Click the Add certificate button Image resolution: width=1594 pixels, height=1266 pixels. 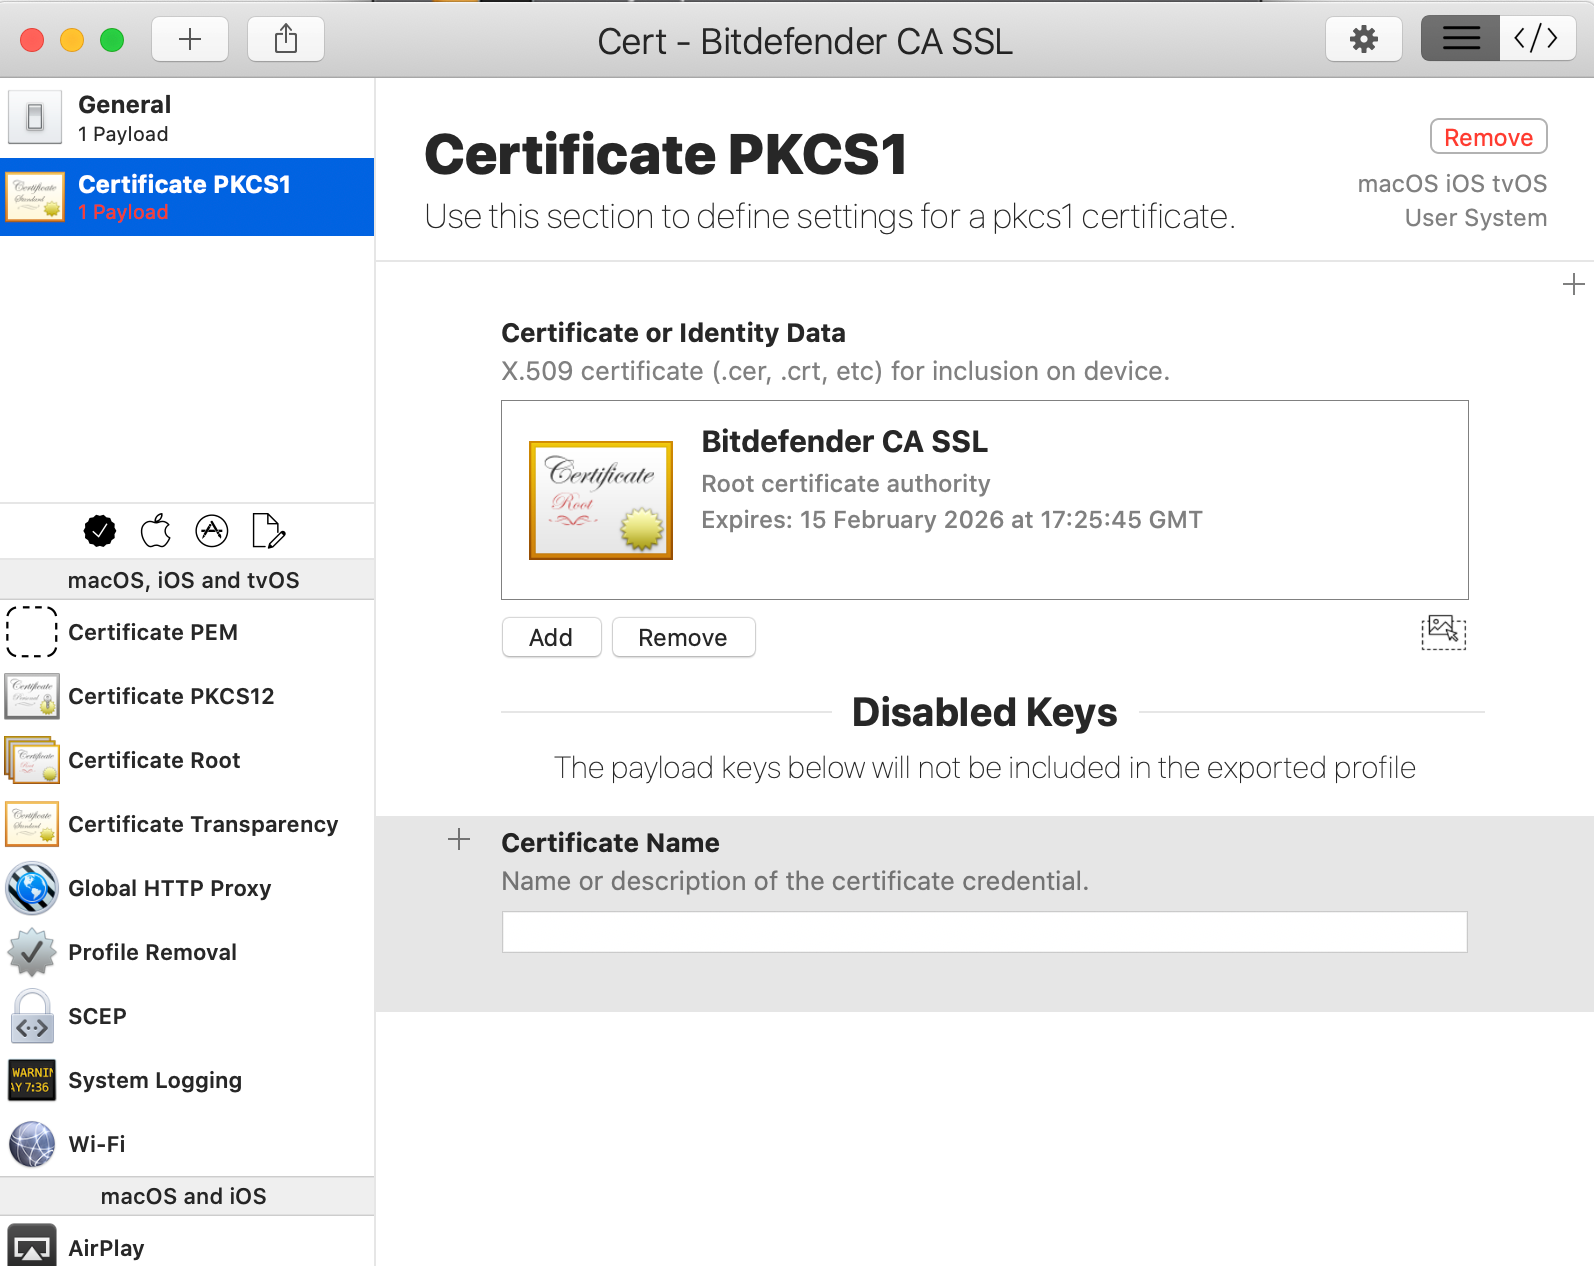(x=551, y=637)
